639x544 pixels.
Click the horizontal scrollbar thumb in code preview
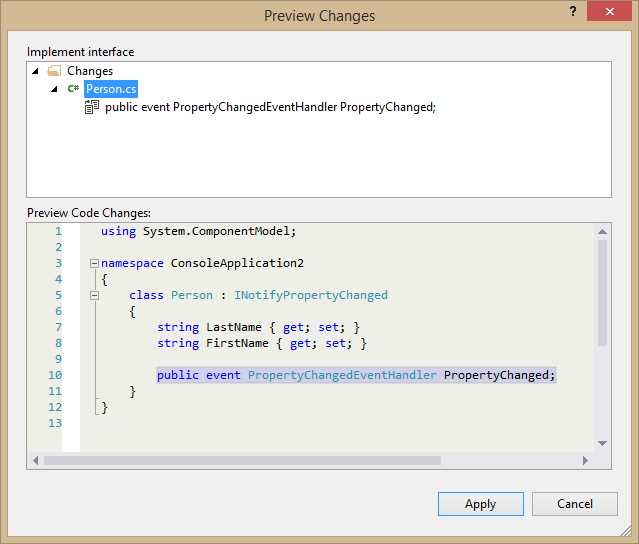[242, 460]
